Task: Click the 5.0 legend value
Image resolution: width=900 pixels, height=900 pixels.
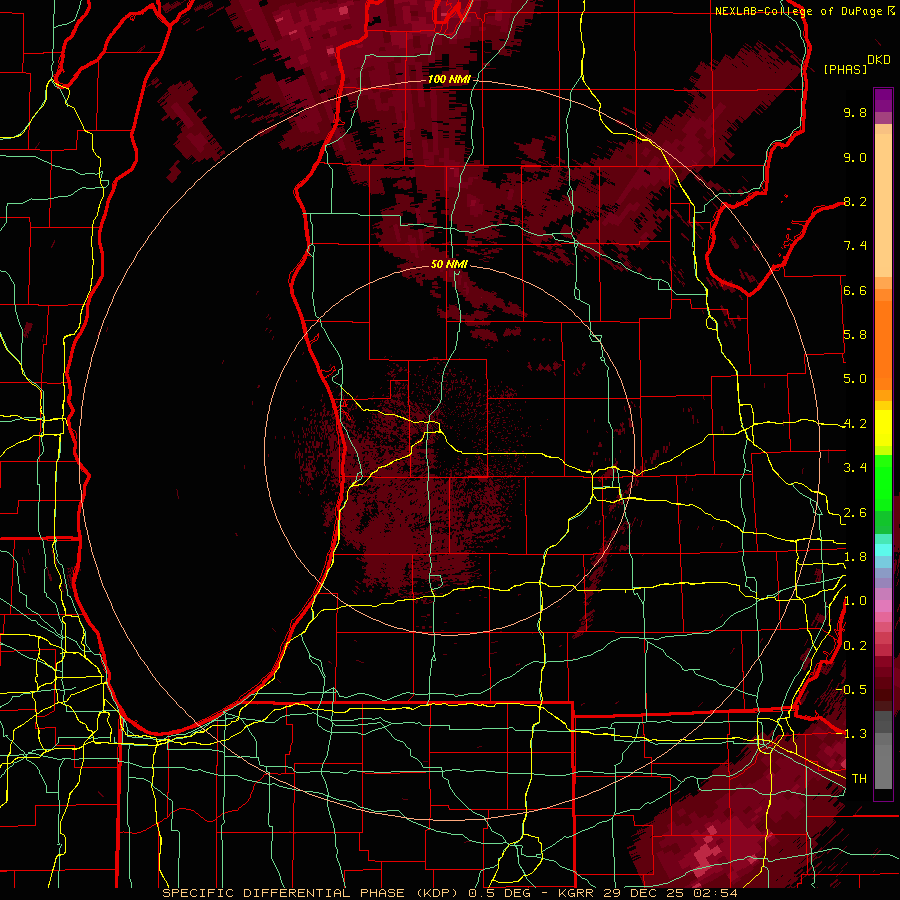Action: [x=855, y=379]
